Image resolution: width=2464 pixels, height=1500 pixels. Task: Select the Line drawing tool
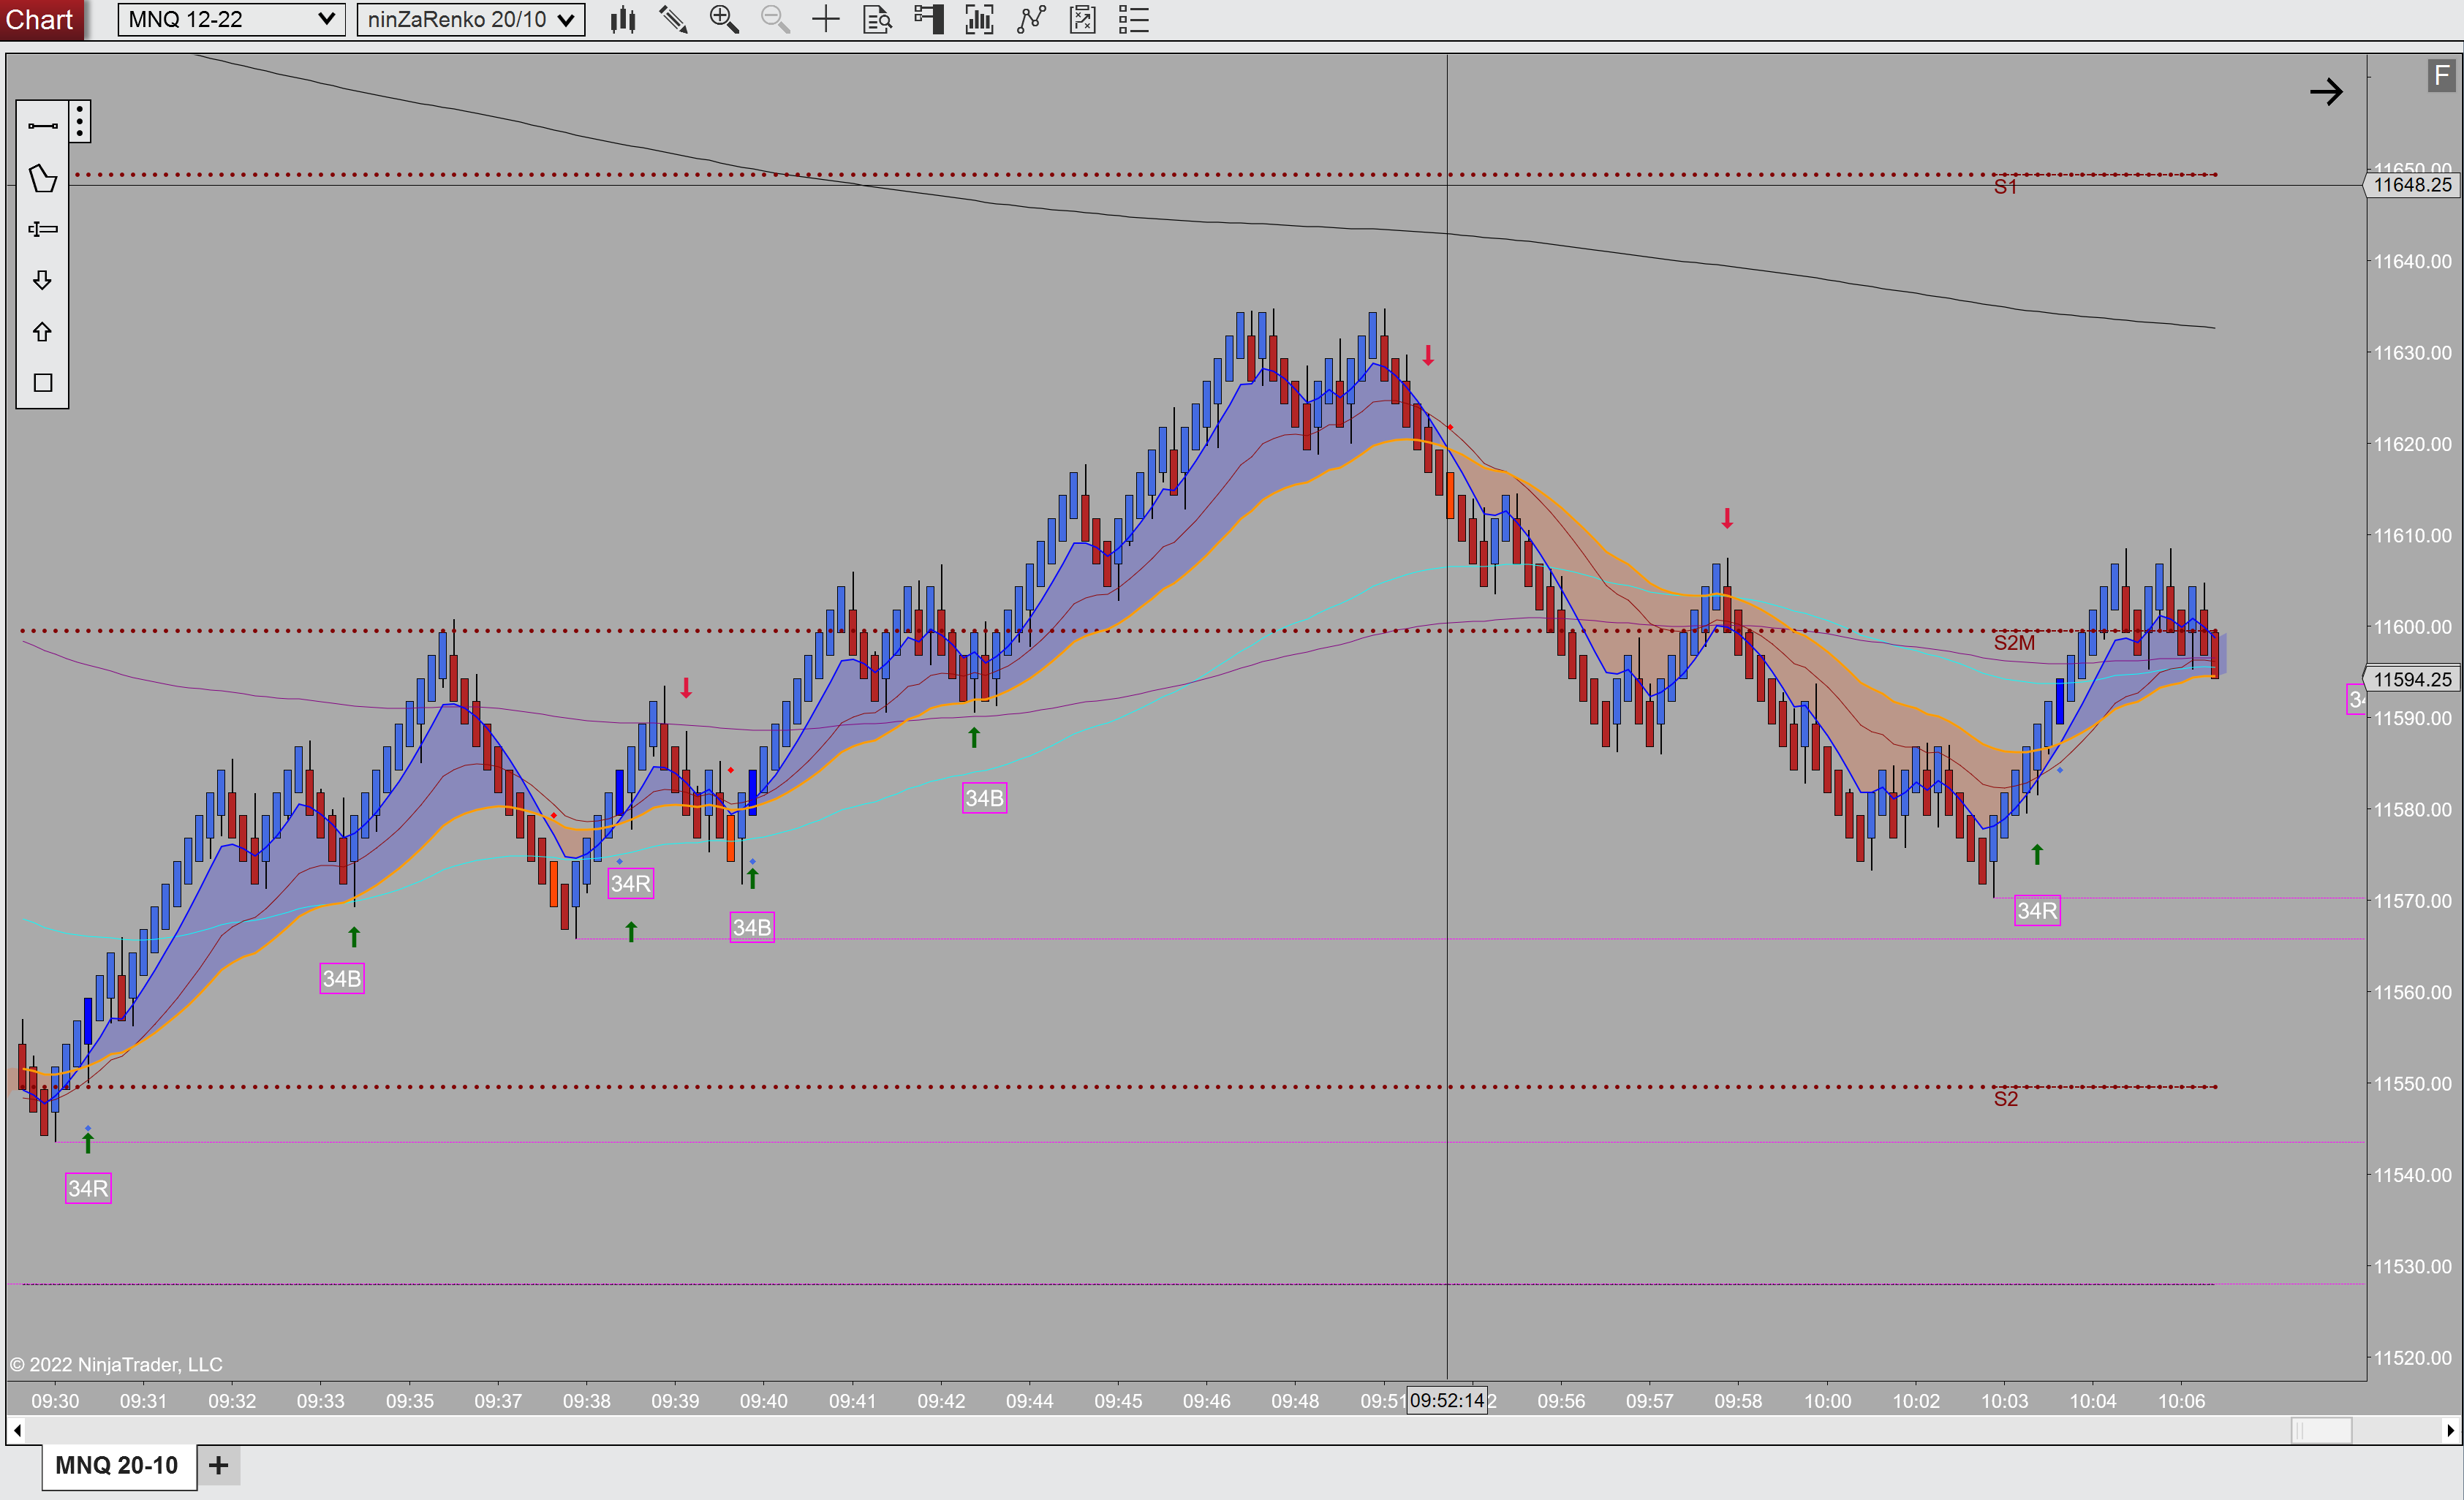[x=42, y=126]
